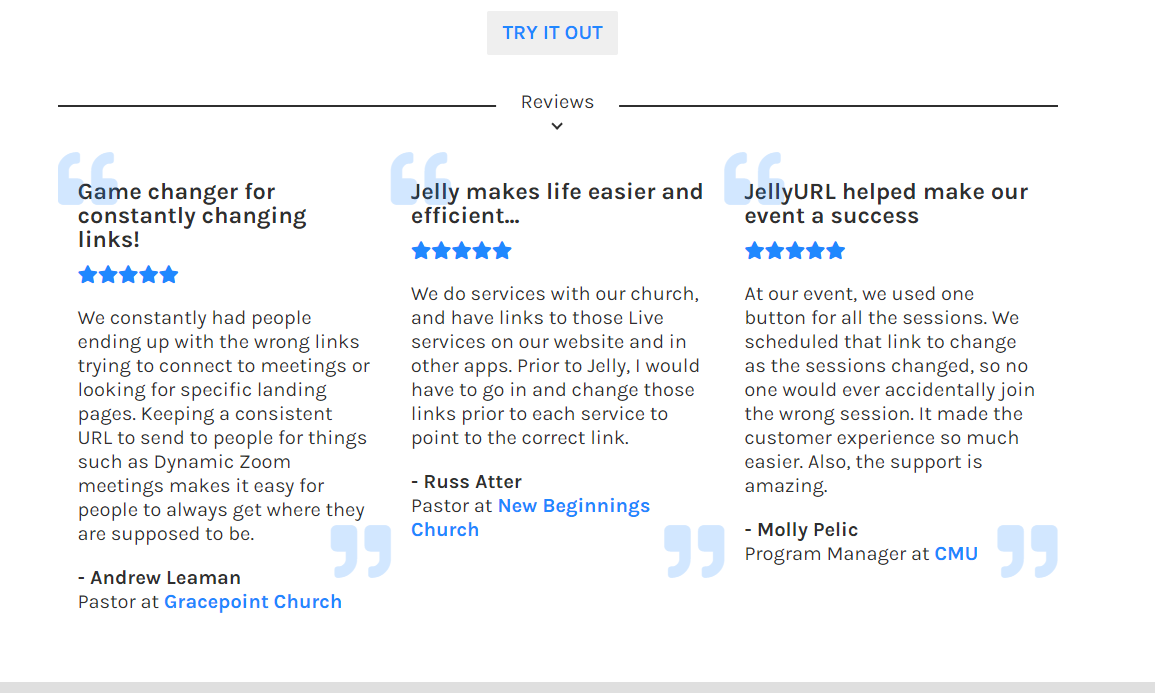Image resolution: width=1155 pixels, height=693 pixels.
Task: Click the star rating under Game changer review
Action: (128, 274)
